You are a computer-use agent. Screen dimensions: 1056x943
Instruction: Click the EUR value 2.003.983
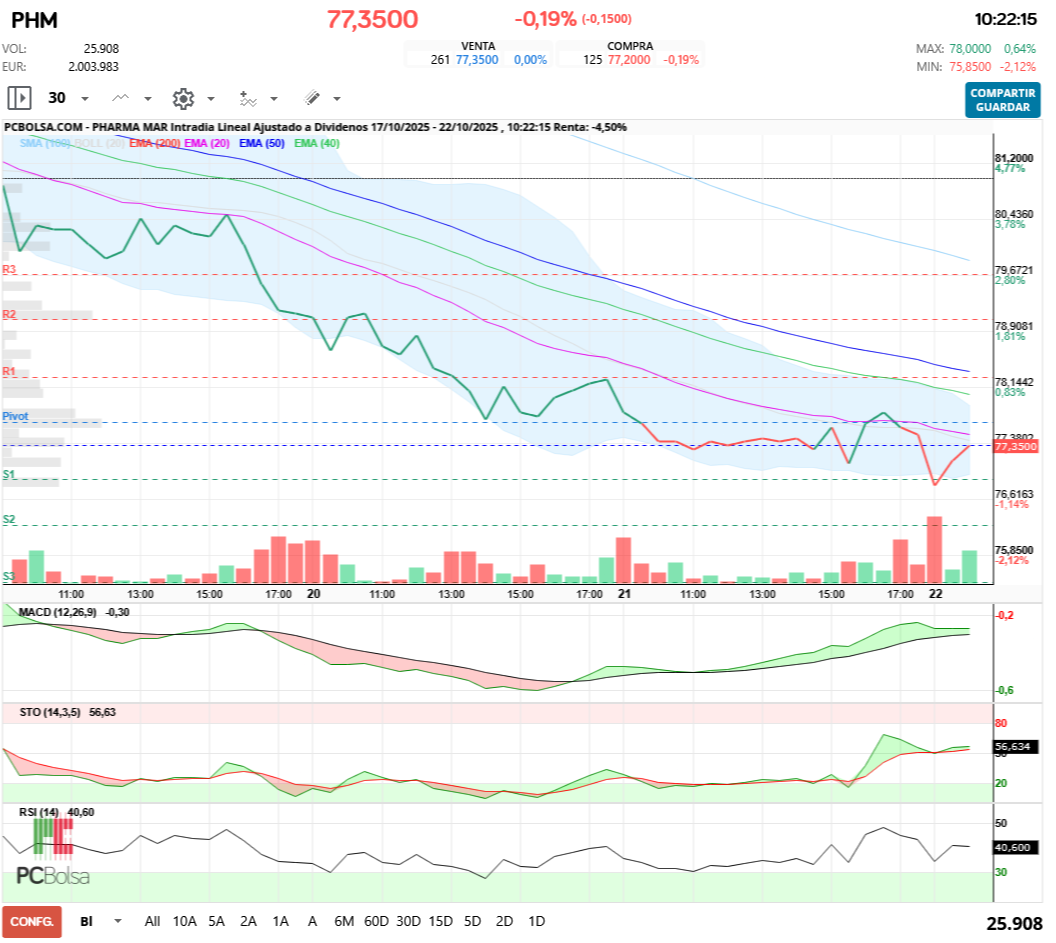coord(93,67)
